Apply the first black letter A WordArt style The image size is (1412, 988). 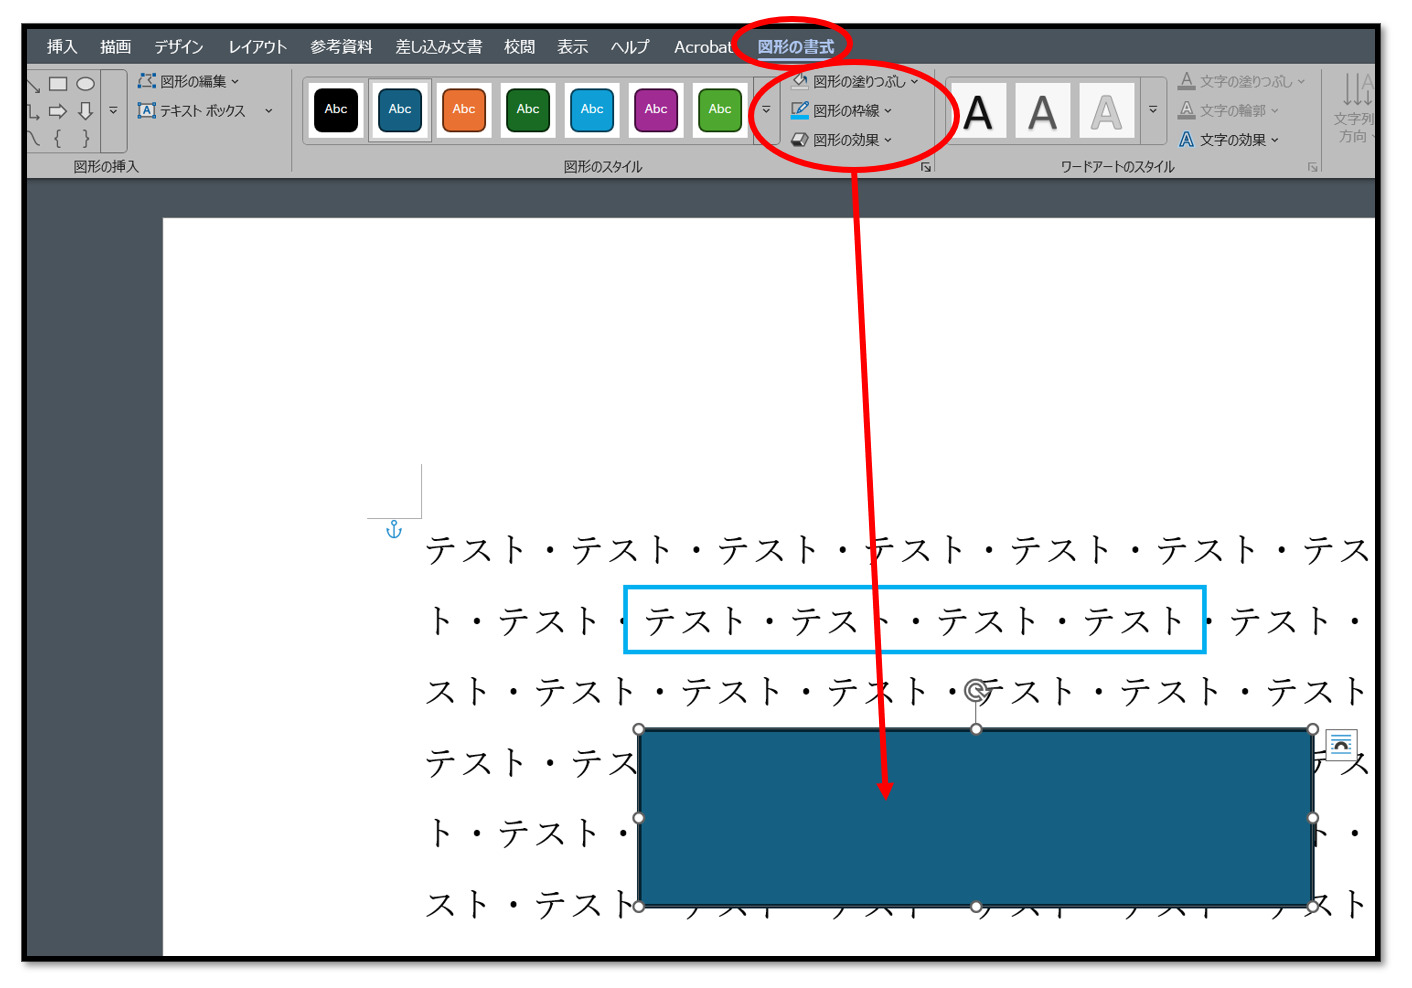pyautogui.click(x=978, y=111)
